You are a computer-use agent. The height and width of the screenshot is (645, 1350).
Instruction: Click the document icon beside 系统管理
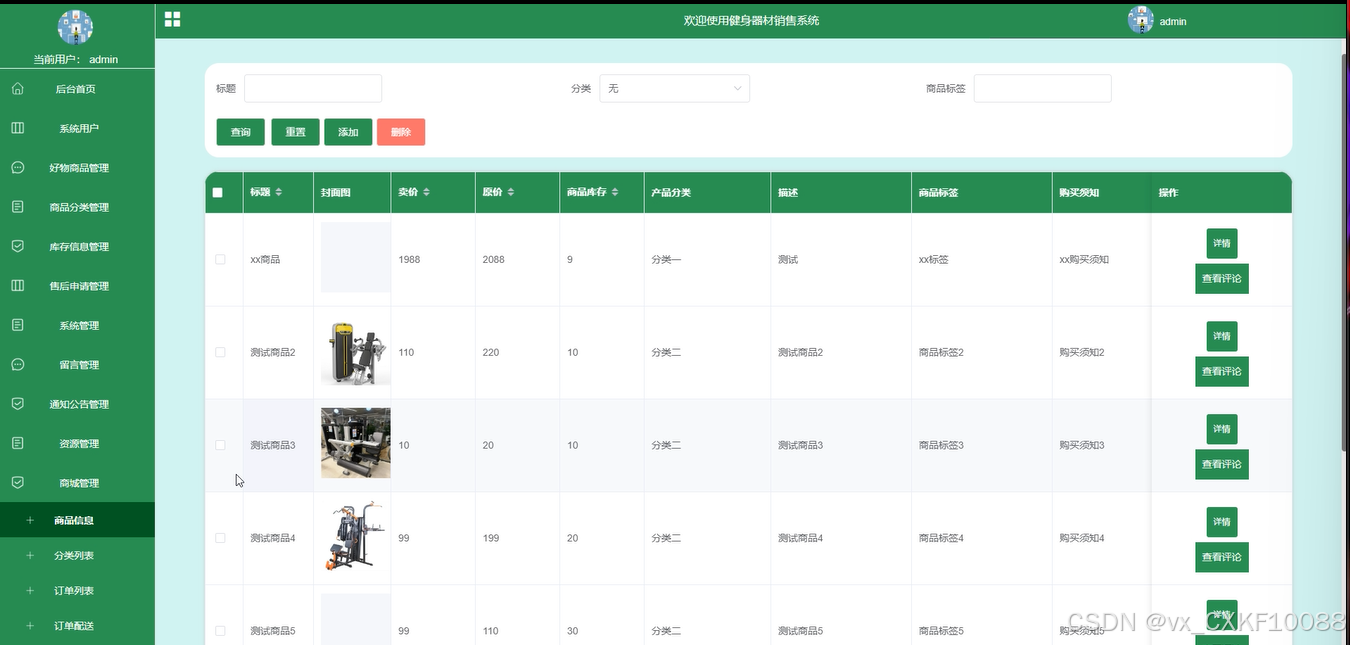point(17,325)
